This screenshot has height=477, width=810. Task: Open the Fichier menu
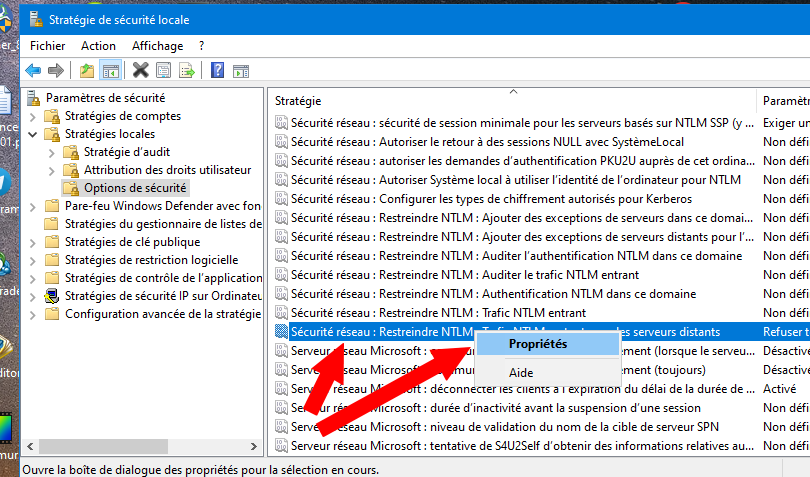(x=48, y=46)
